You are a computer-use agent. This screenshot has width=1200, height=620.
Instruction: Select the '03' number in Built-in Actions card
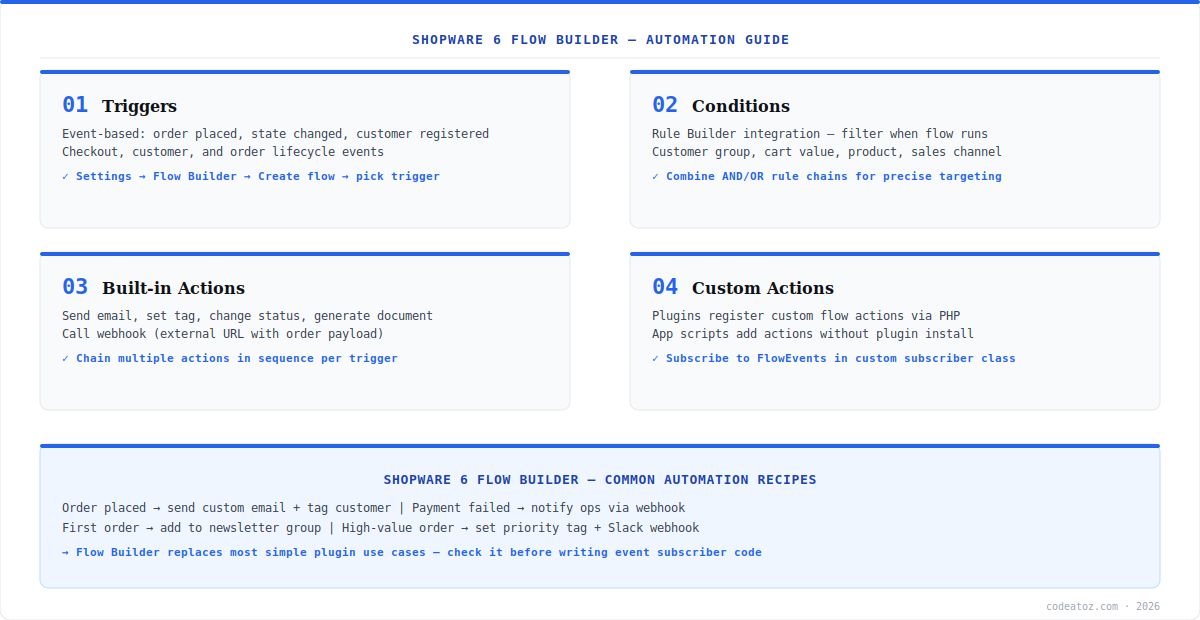(x=75, y=287)
